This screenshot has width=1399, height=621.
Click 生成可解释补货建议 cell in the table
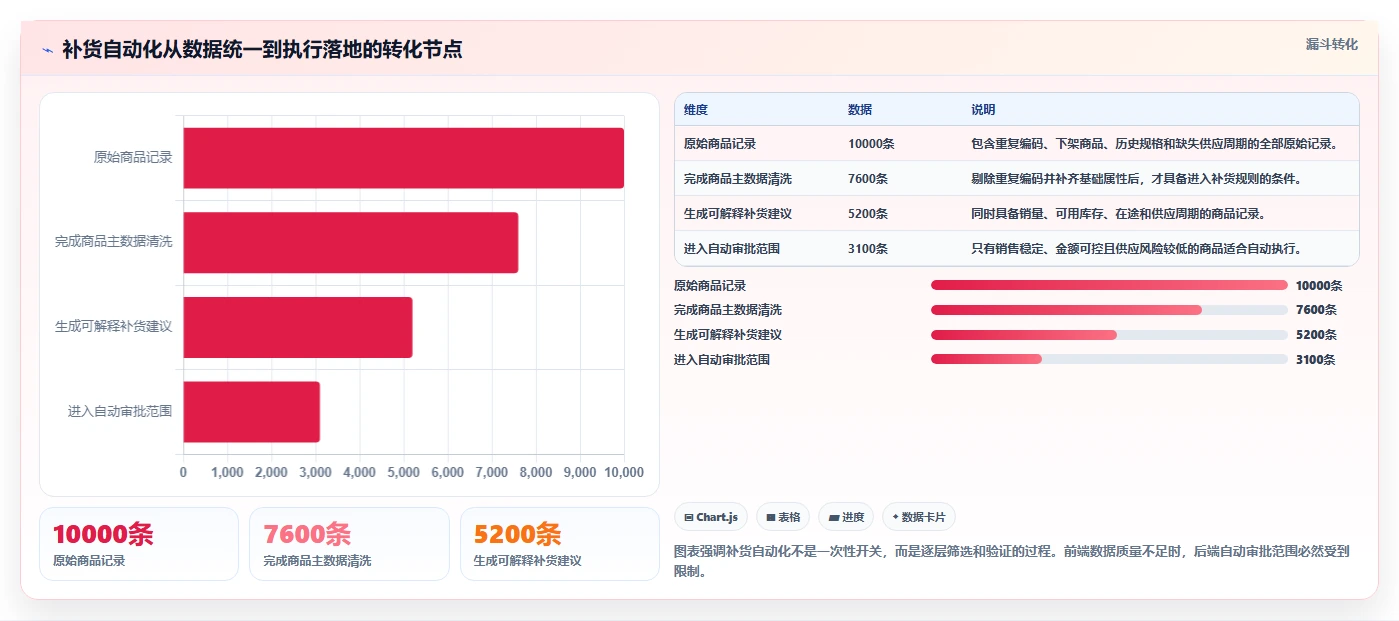pyautogui.click(x=738, y=213)
